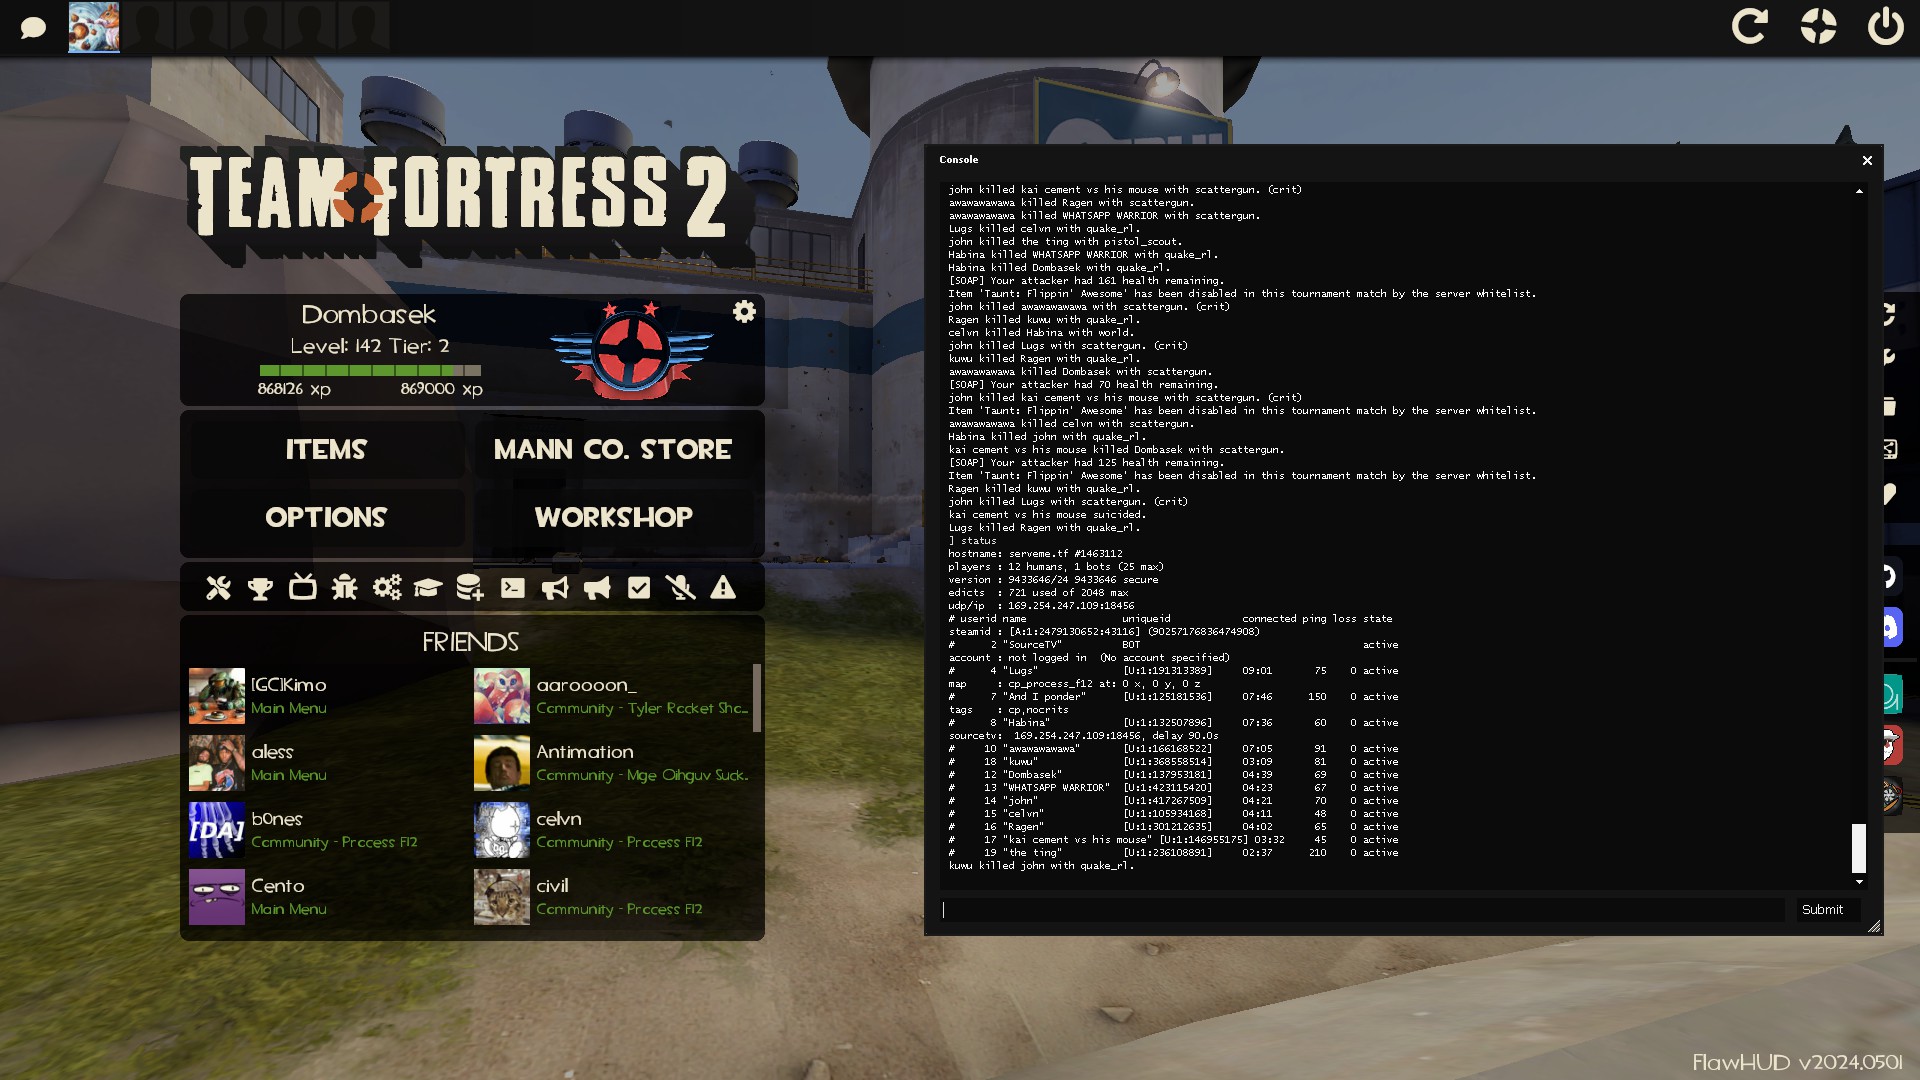Open profile settings via the gear icon

(744, 312)
